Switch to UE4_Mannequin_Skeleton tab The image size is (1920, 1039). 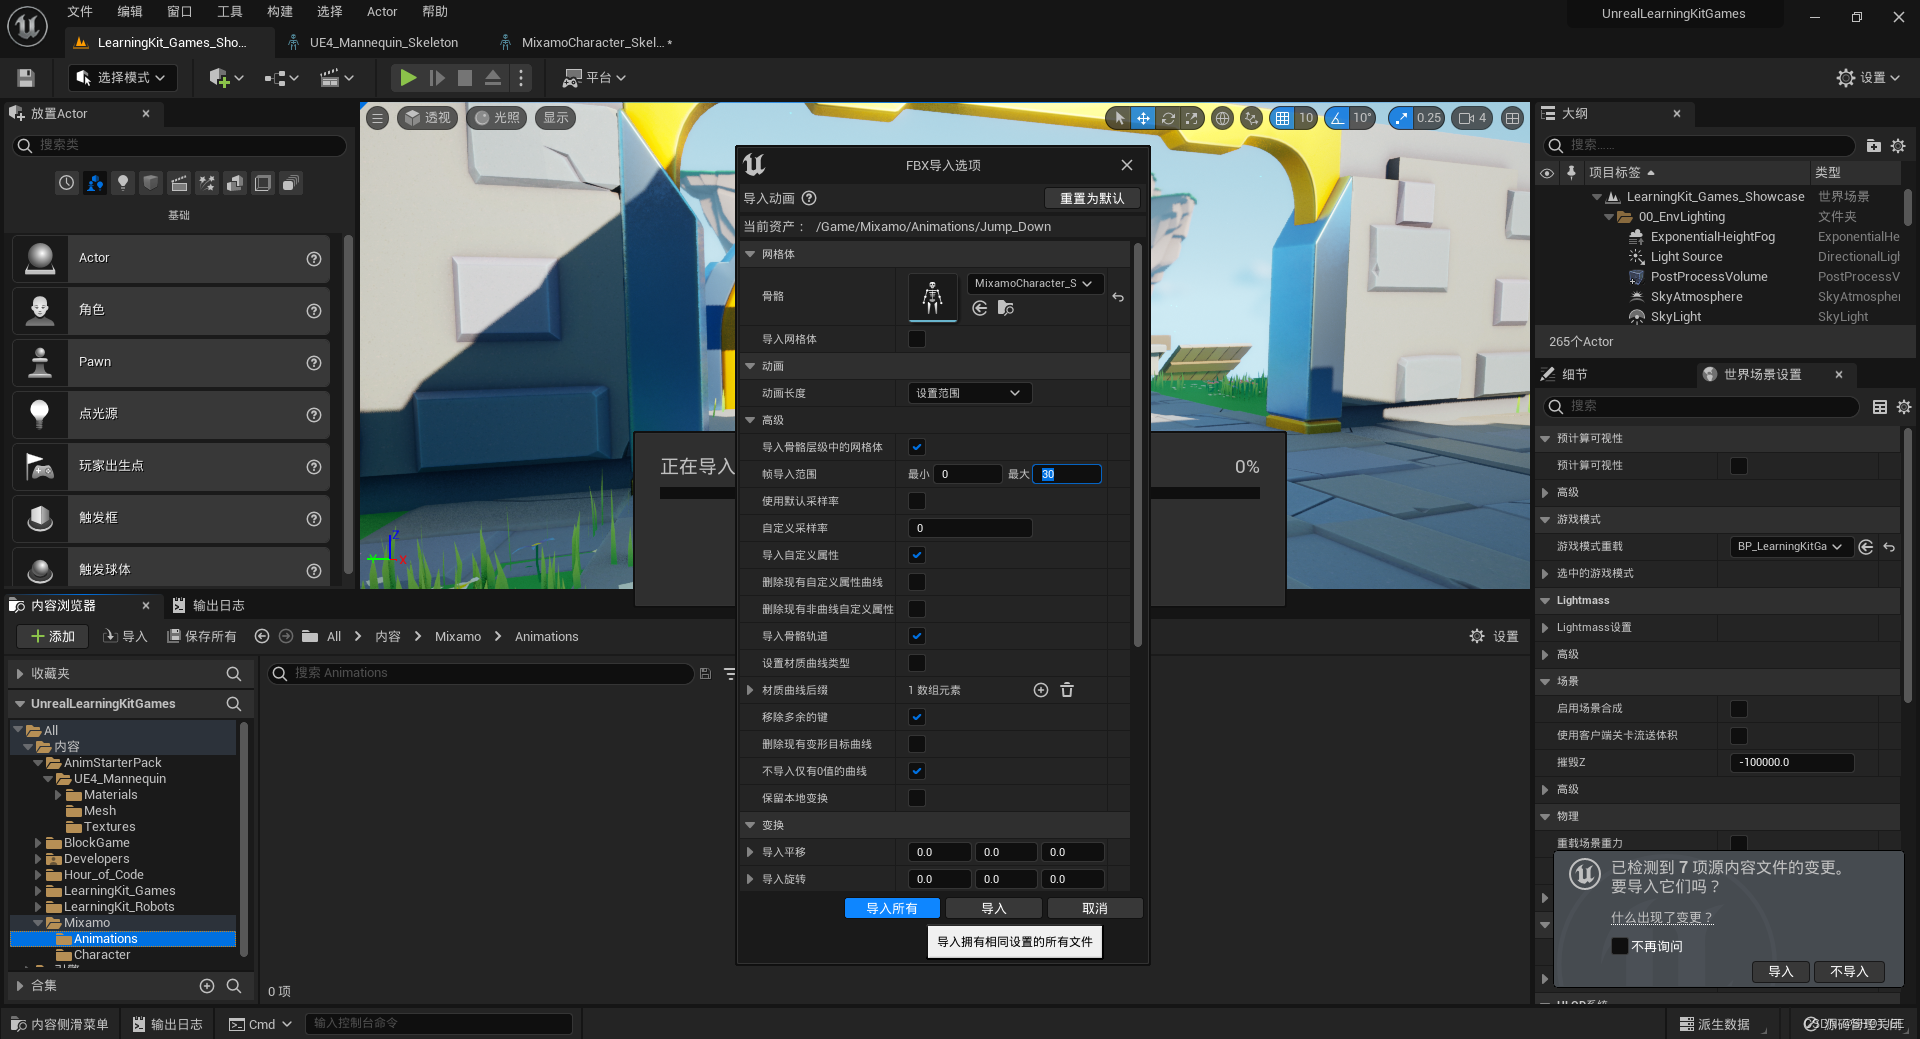point(383,42)
